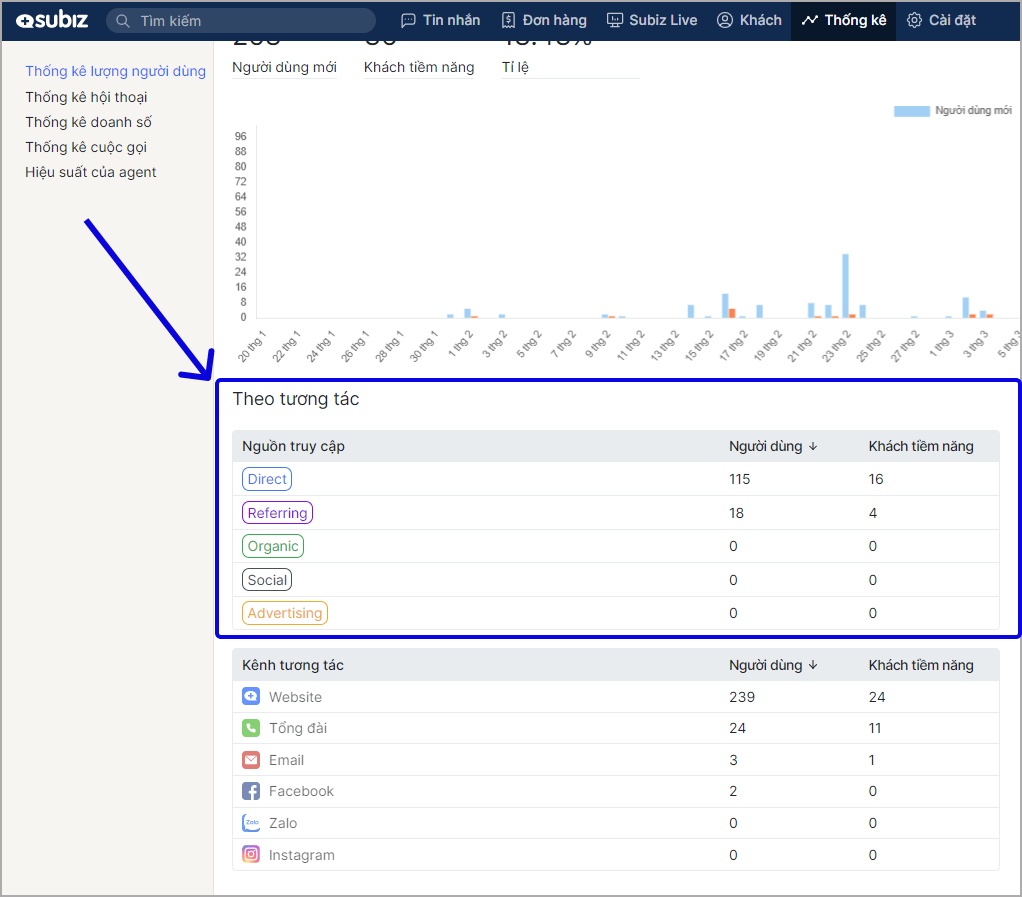Sort channels by Người dùng column arrow
The image size is (1022, 897).
click(813, 665)
